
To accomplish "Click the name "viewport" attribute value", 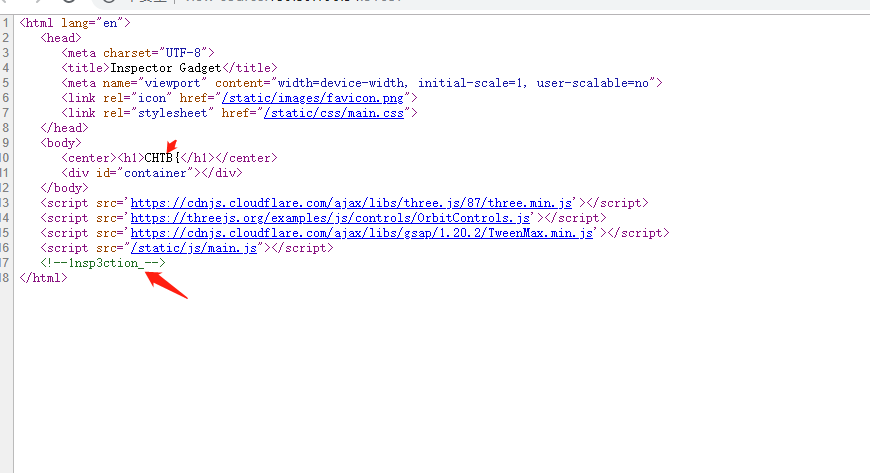I will pyautogui.click(x=172, y=83).
